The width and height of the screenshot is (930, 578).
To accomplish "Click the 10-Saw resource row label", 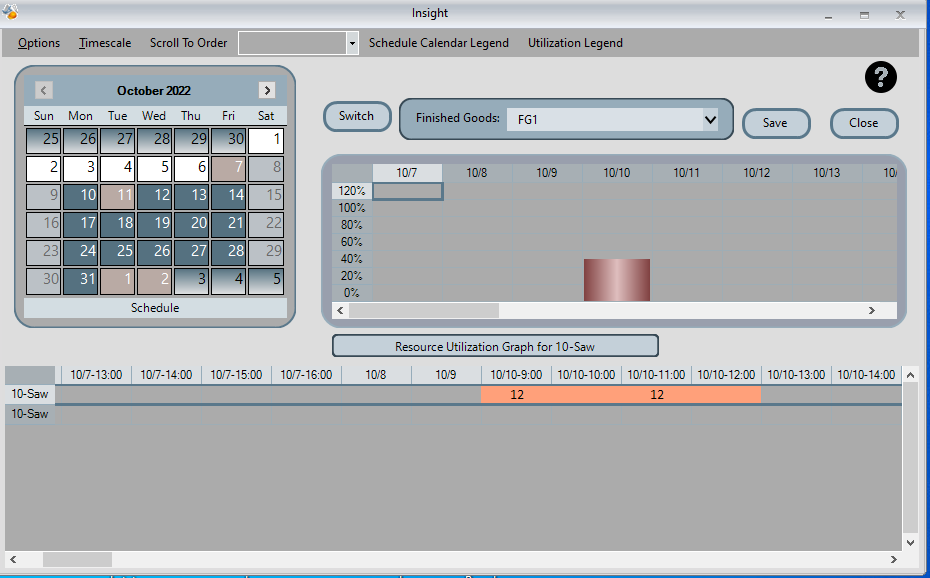I will pos(29,394).
